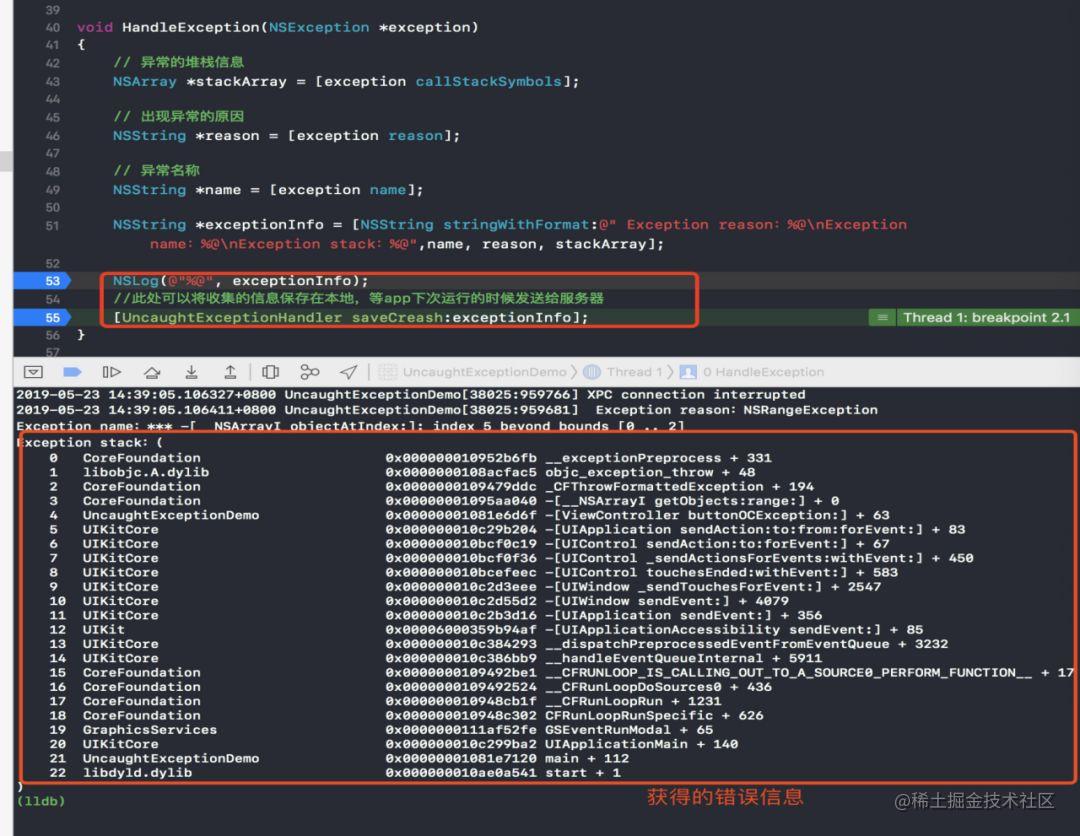Click line number 40 in the gutter
This screenshot has width=1080, height=836.
(52, 28)
